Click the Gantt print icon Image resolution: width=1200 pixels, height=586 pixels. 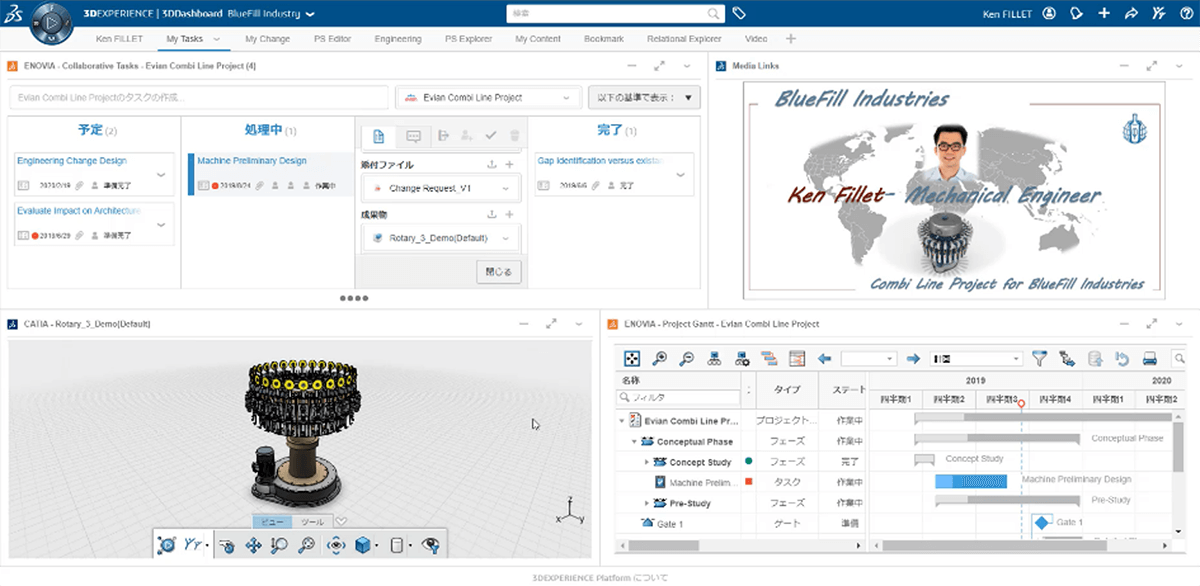pyautogui.click(x=1150, y=358)
